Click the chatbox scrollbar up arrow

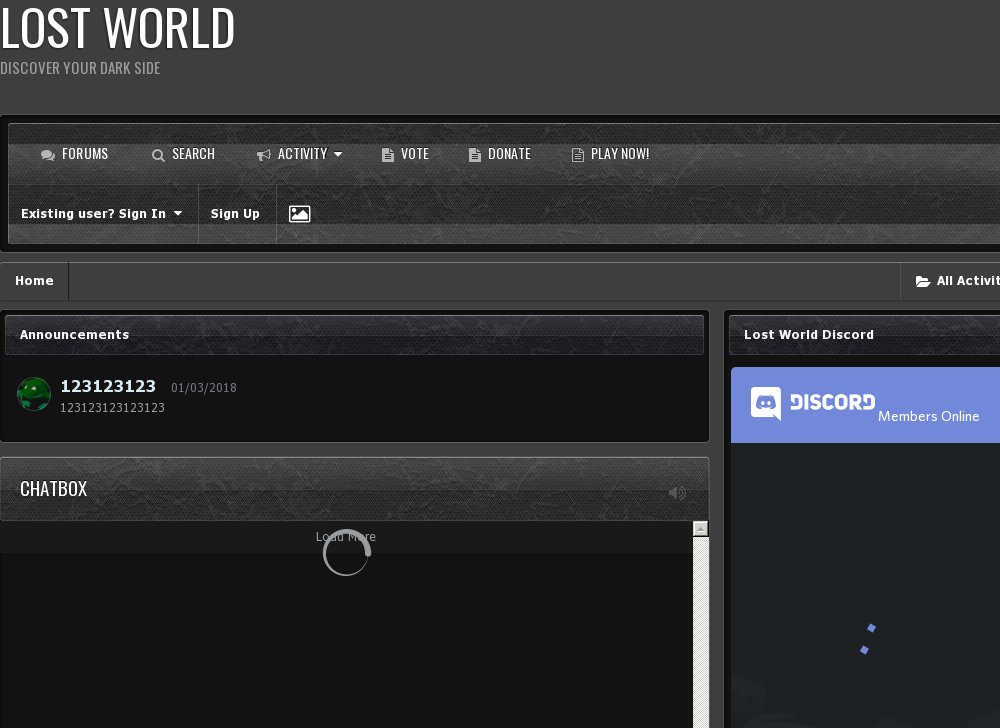click(701, 529)
